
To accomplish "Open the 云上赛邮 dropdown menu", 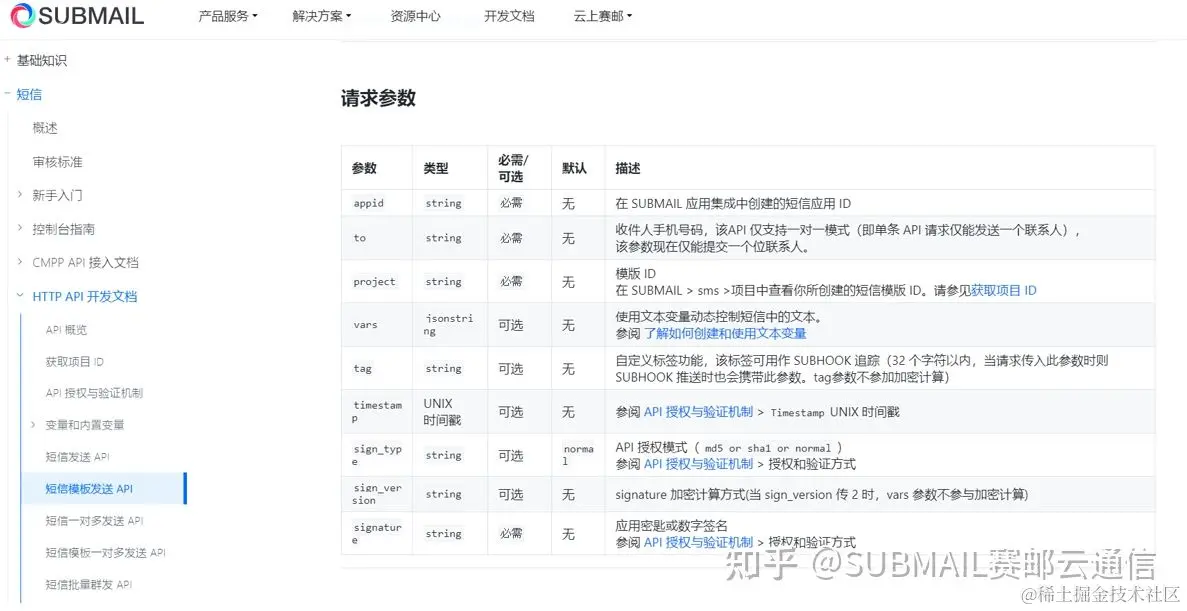I will [603, 16].
